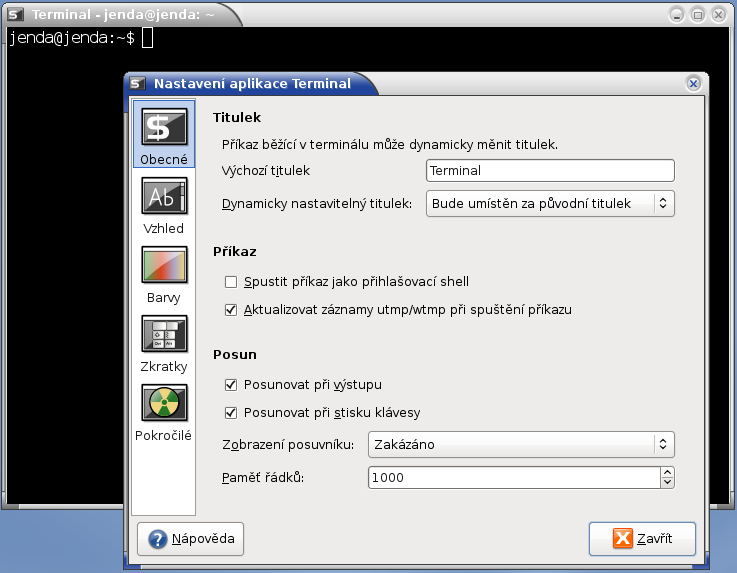Click the Paměť řádků value field

pos(514,478)
